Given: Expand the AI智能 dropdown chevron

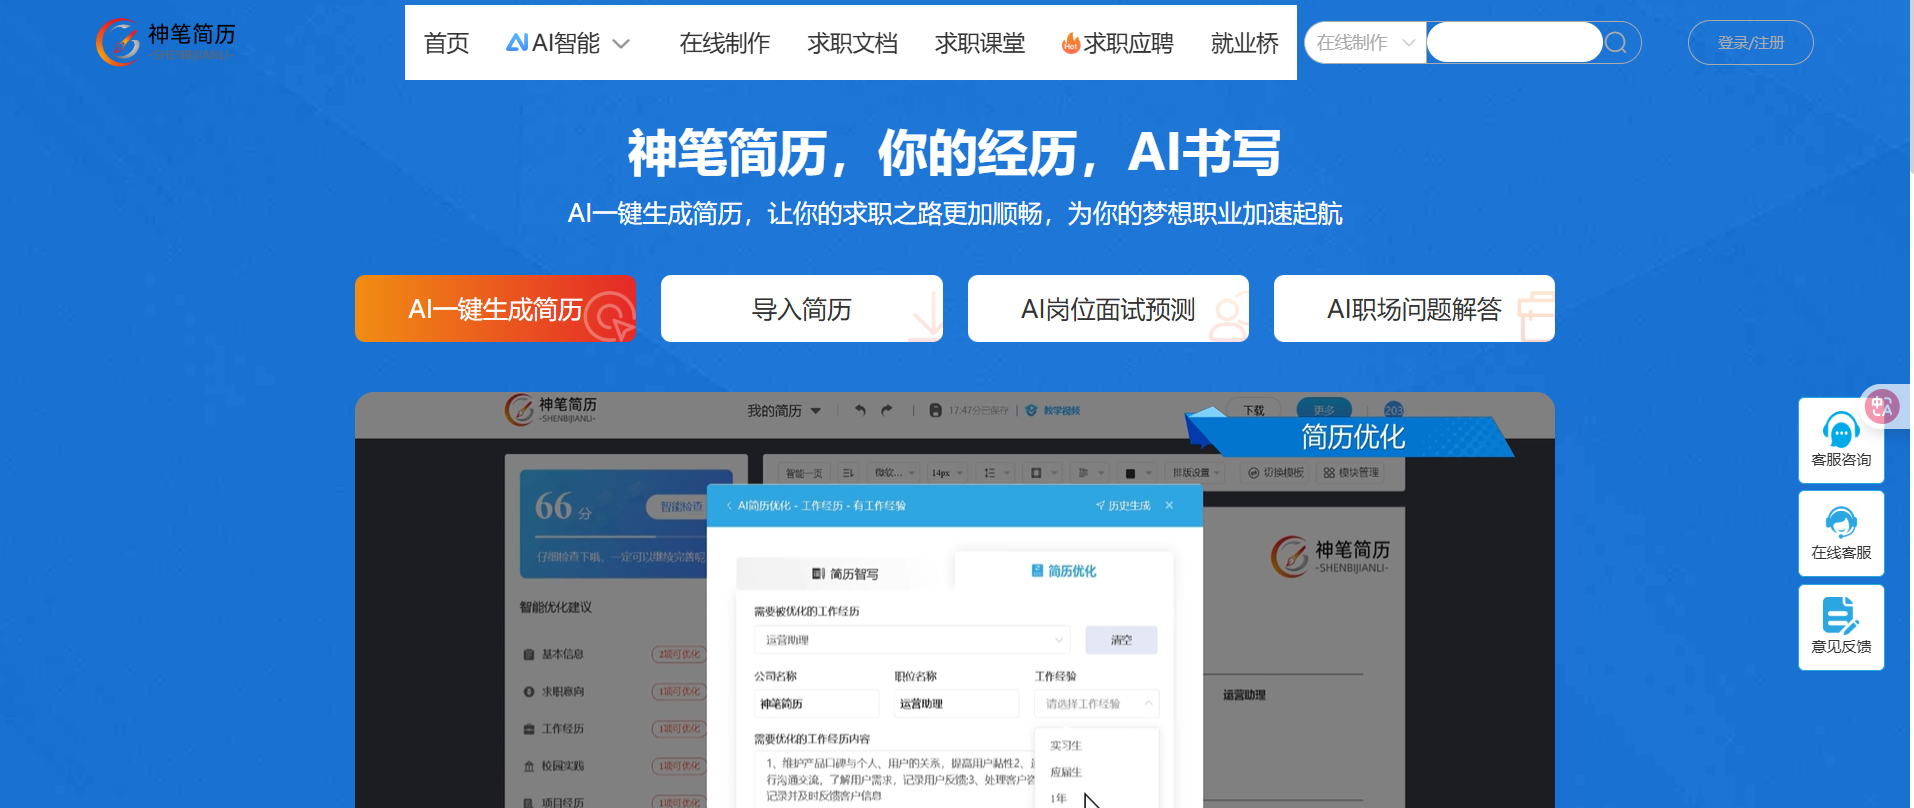Looking at the screenshot, I should point(621,44).
